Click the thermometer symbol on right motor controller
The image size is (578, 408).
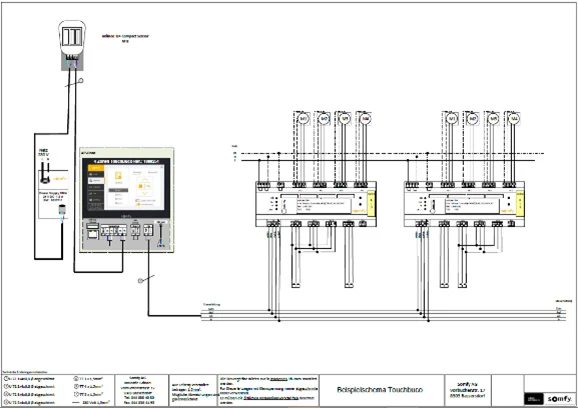point(433,206)
